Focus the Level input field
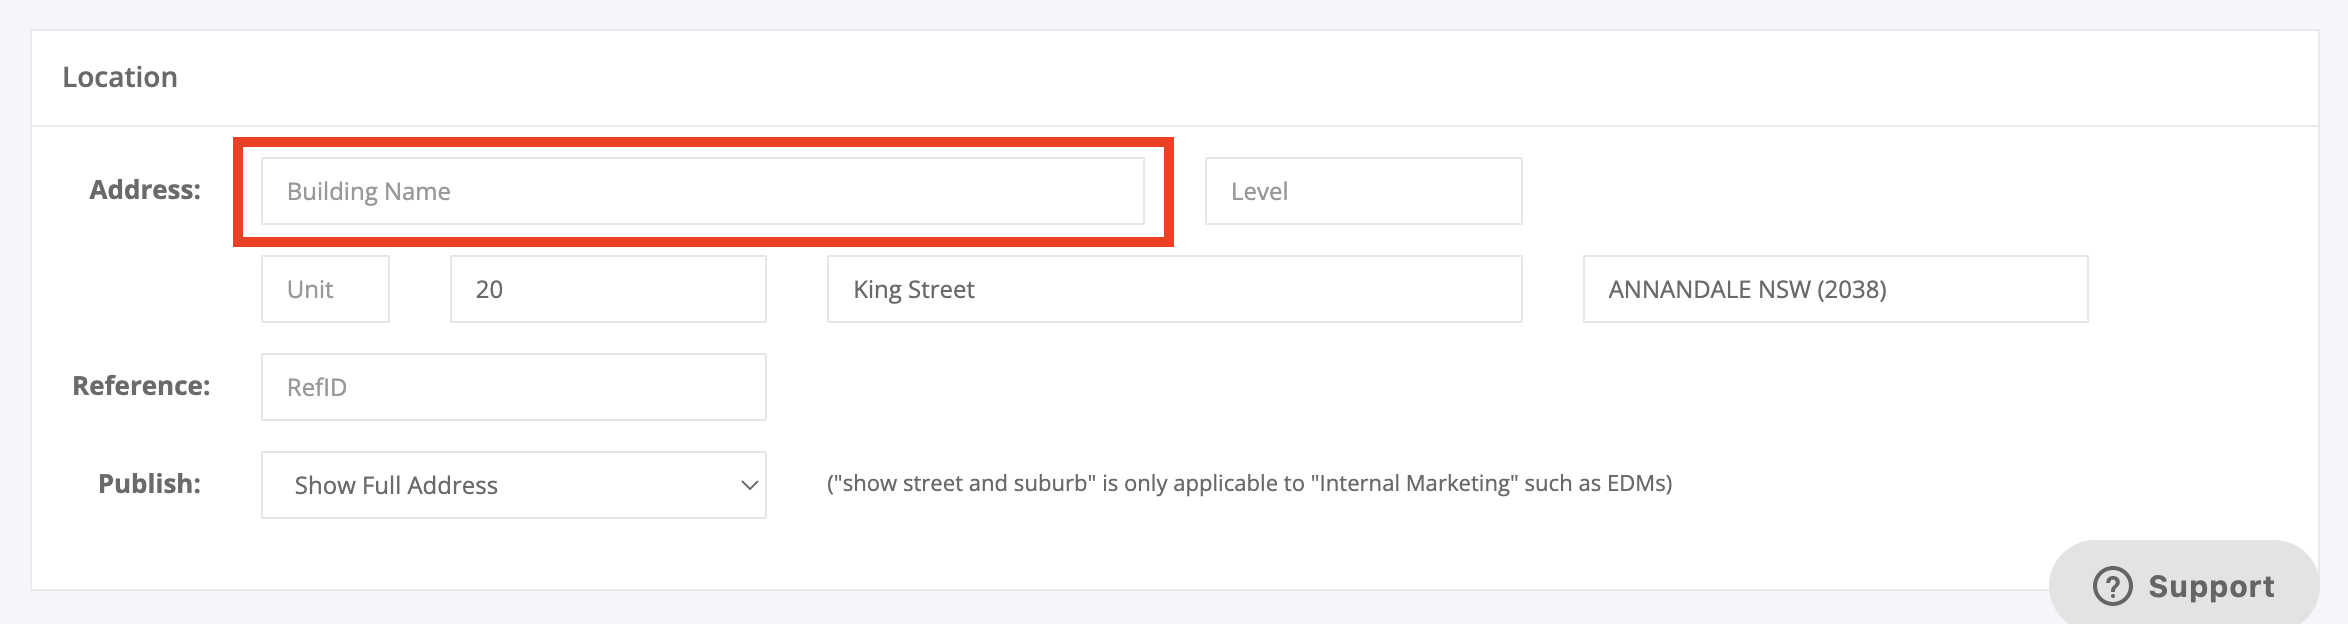Screen dimensions: 2348x624 [1363, 191]
